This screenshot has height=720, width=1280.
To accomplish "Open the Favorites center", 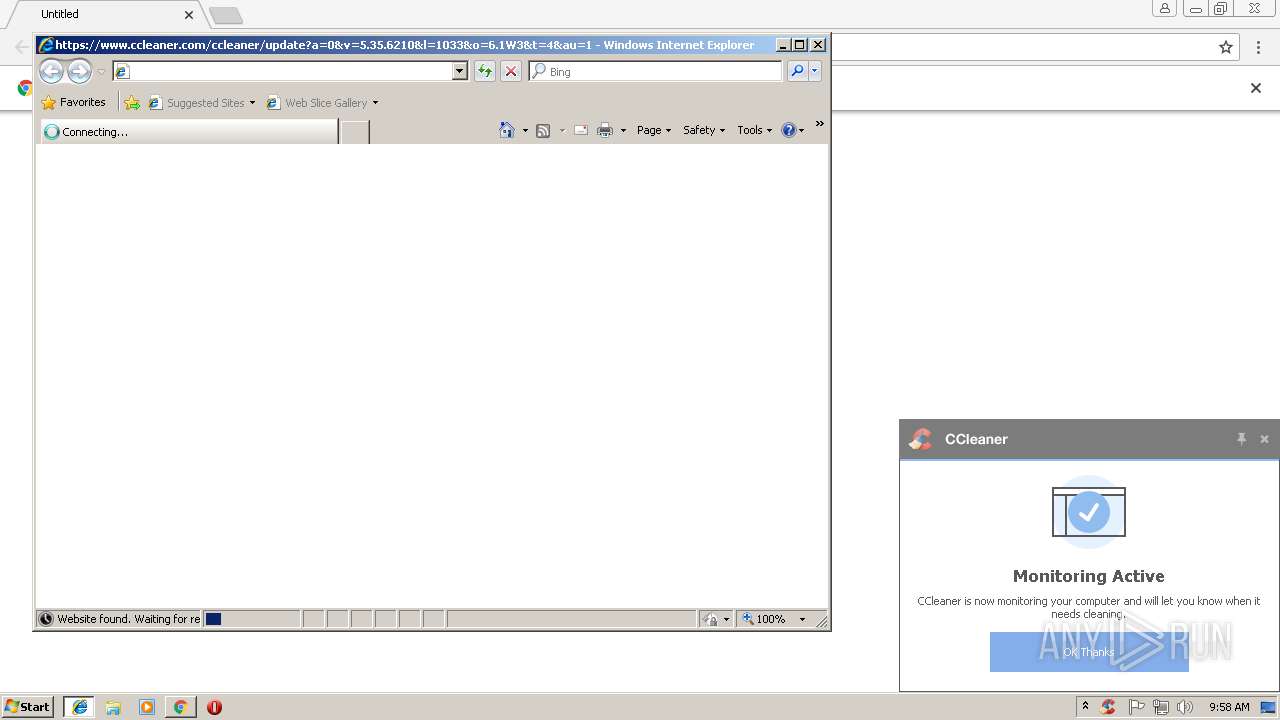I will 73,102.
